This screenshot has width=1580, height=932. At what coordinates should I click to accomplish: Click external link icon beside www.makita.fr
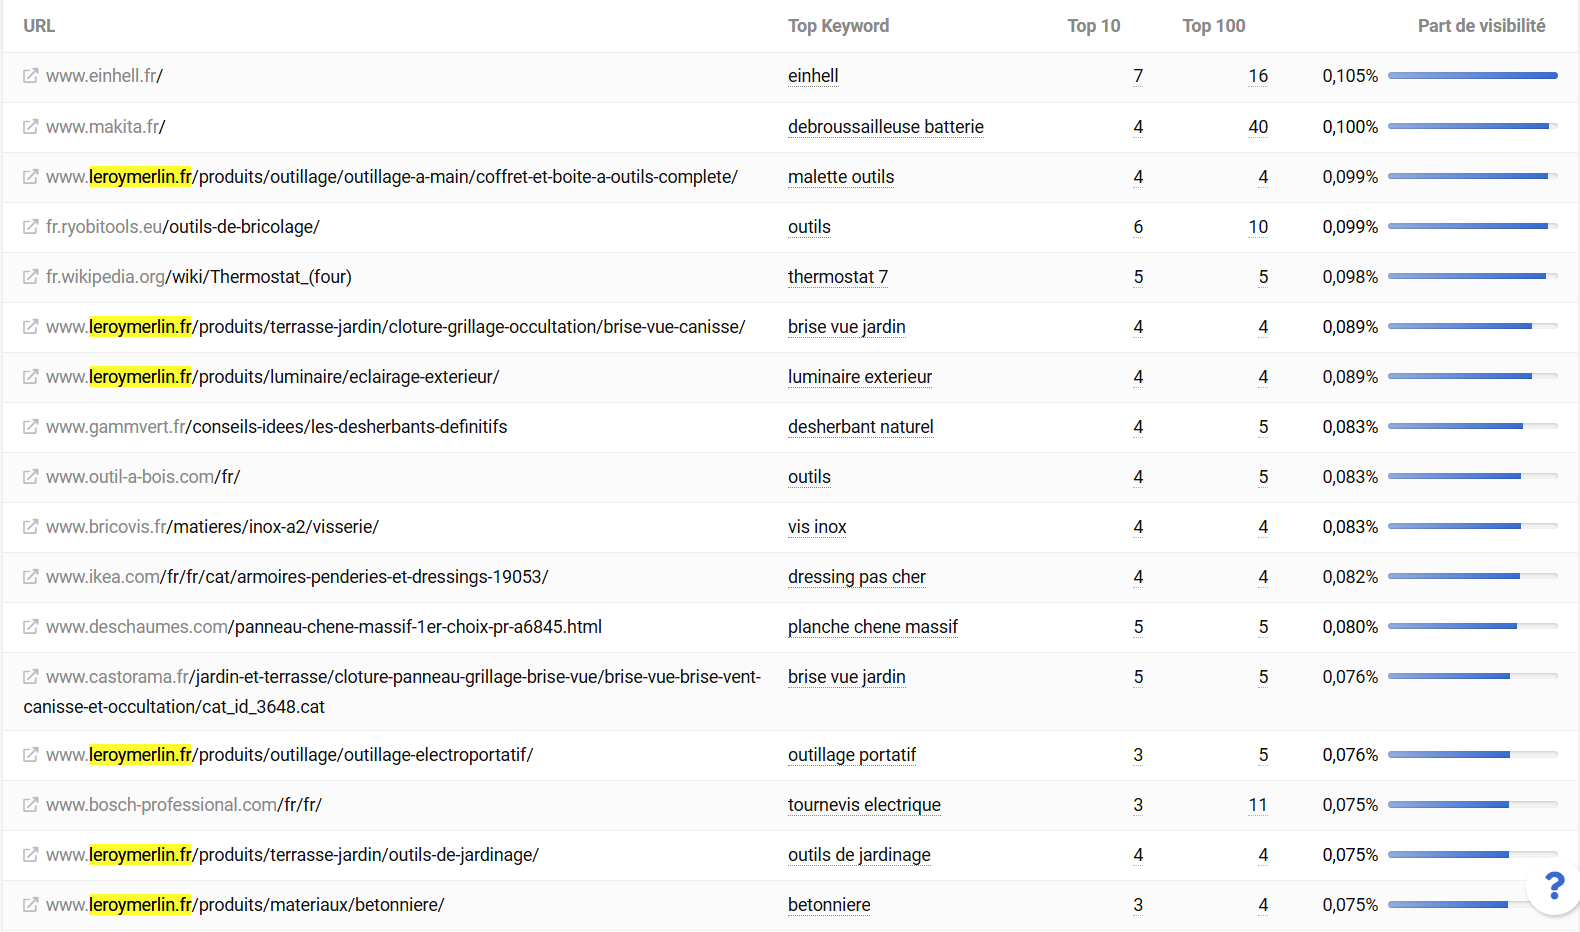click(31, 127)
